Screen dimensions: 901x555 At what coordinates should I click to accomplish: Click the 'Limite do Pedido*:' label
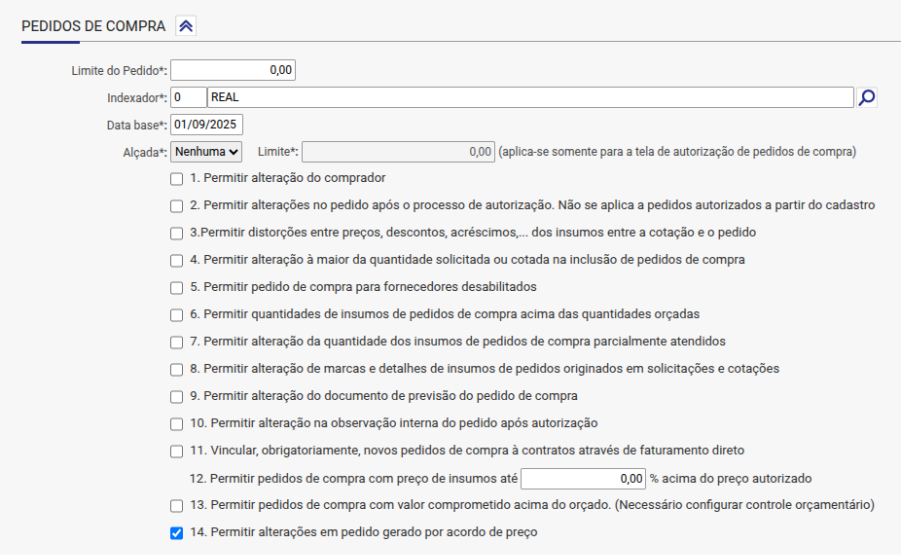coord(119,71)
